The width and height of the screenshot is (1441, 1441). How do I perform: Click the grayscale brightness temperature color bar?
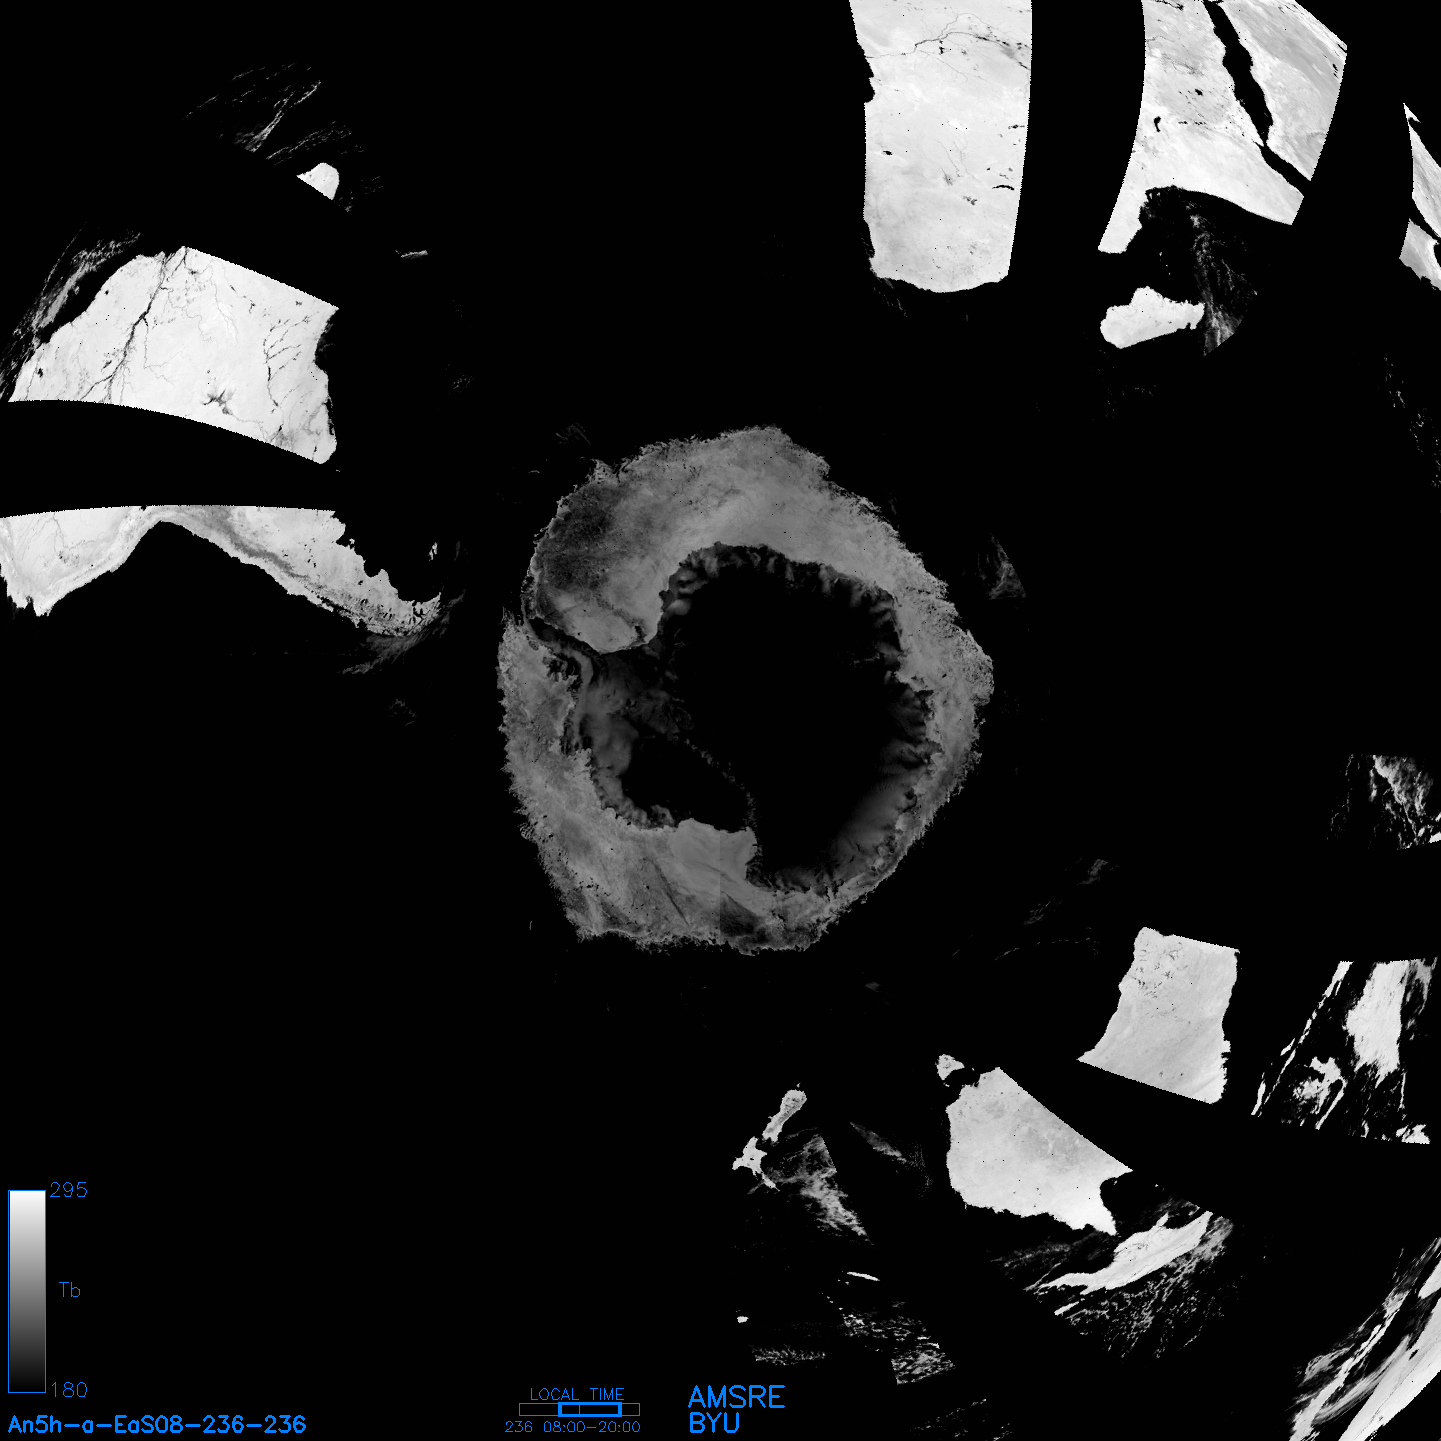[x=27, y=1291]
